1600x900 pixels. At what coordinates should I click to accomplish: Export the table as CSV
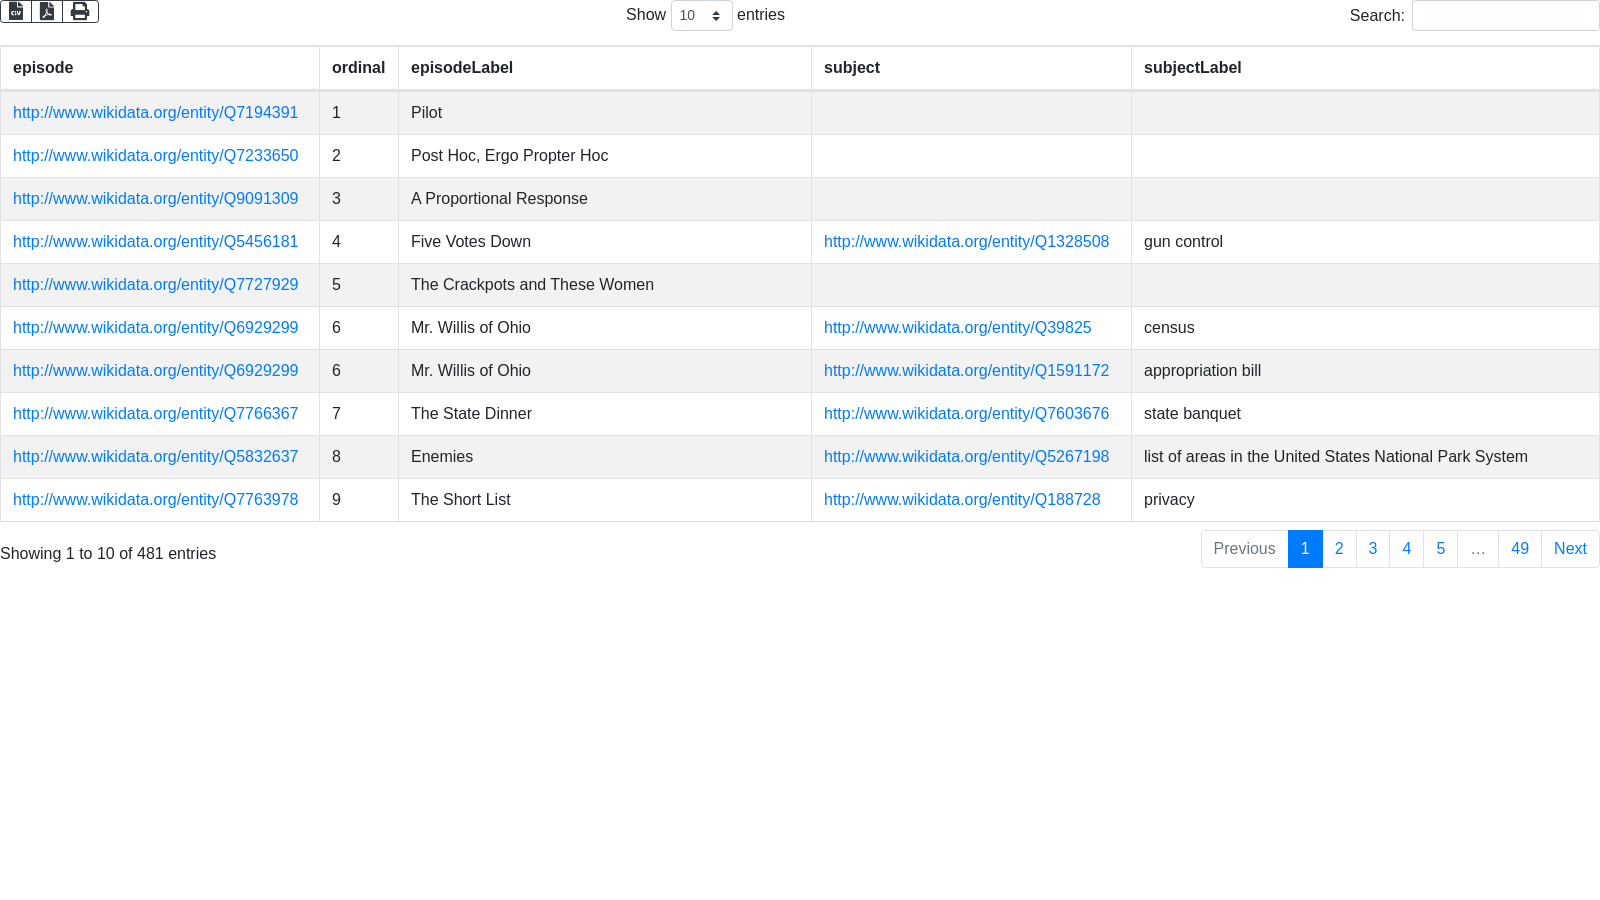coord(16,11)
